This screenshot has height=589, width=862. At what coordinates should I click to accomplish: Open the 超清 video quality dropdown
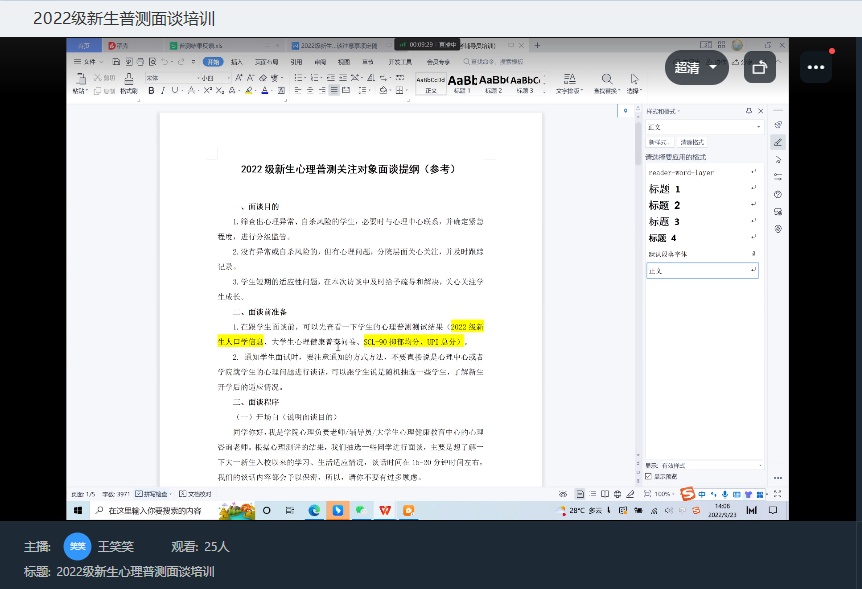(x=697, y=68)
